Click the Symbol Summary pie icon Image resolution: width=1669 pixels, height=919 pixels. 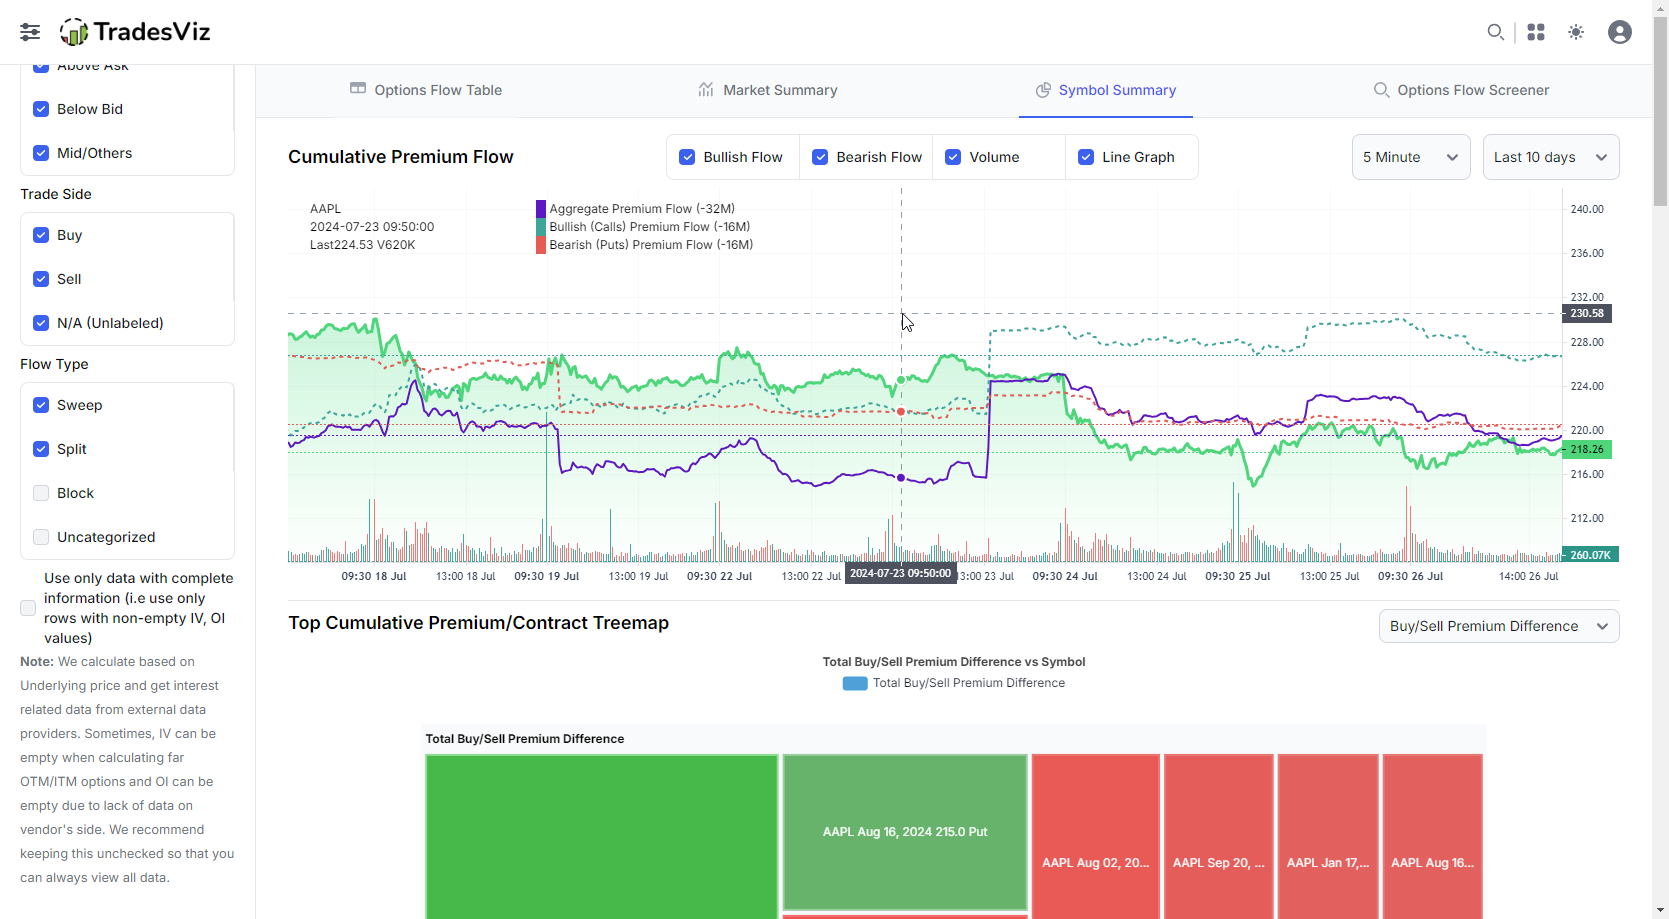coord(1043,90)
